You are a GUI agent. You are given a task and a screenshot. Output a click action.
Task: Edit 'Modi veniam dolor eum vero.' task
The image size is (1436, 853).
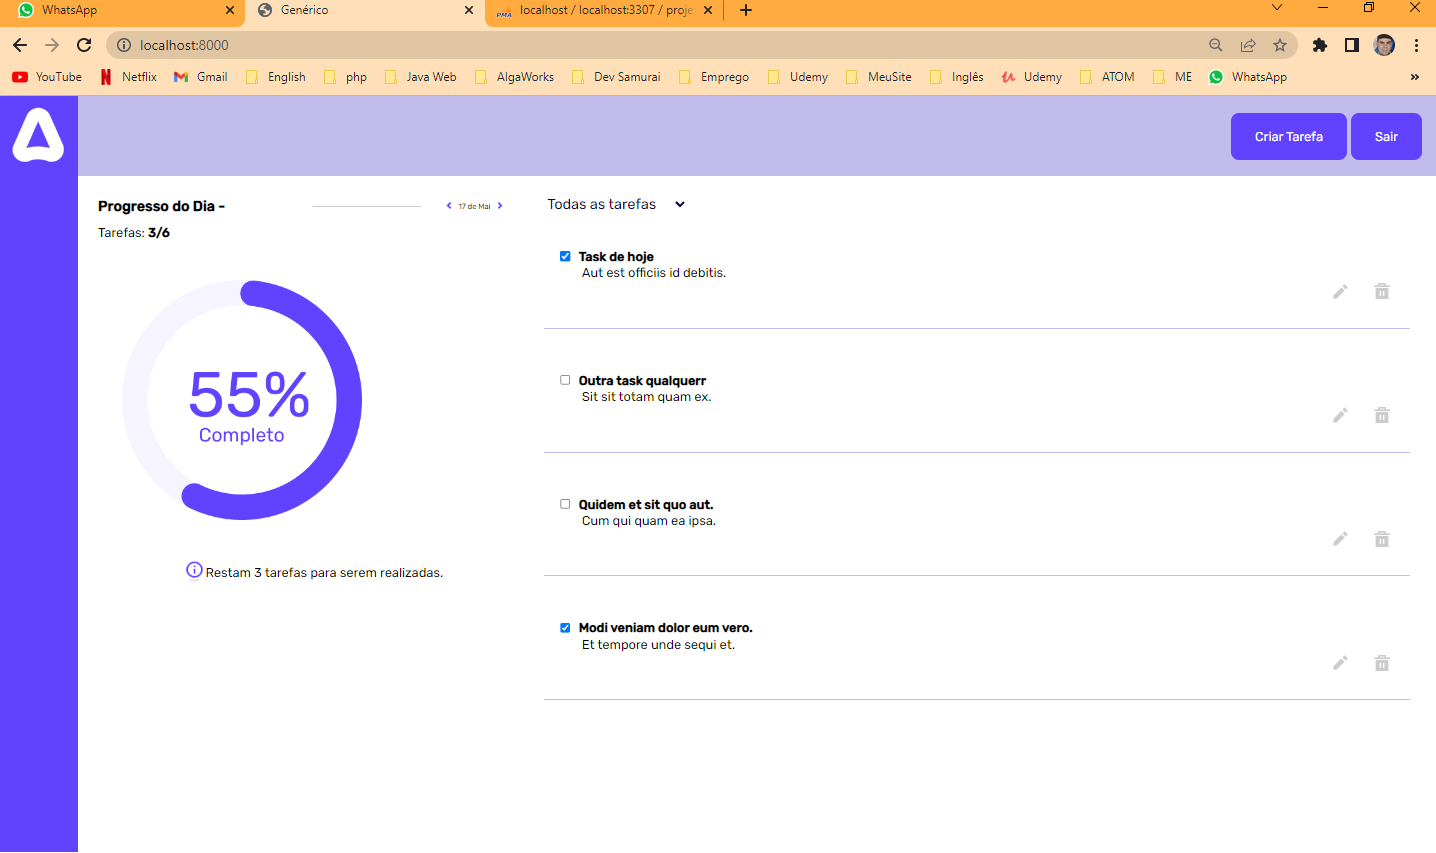1340,663
